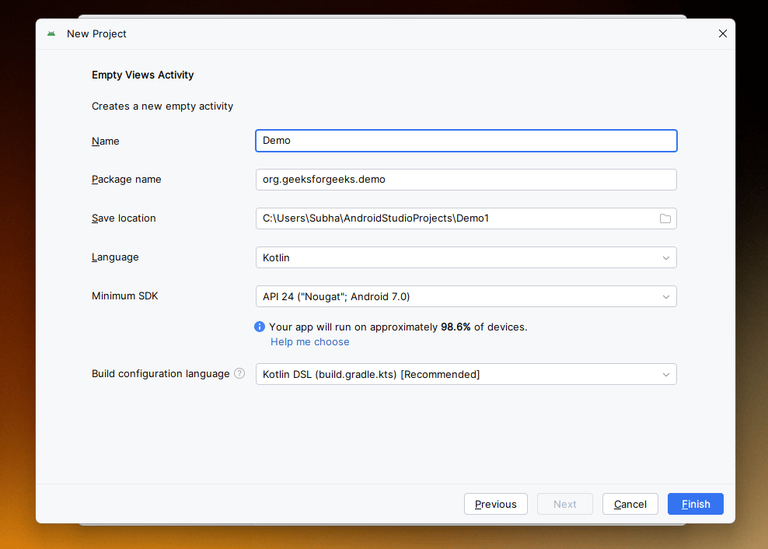Screen dimensions: 768x549
Task: Click the Cancel button
Action: coord(630,504)
